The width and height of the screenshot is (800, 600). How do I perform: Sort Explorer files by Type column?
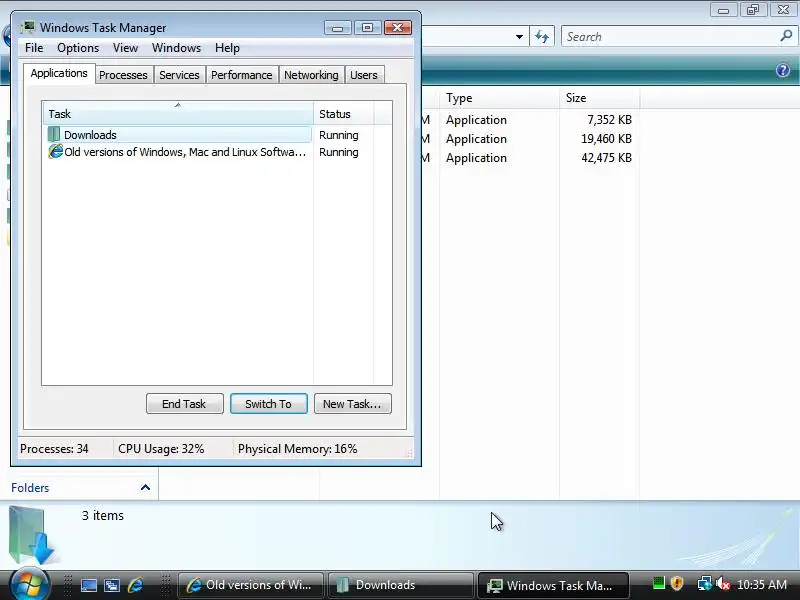tap(499, 98)
